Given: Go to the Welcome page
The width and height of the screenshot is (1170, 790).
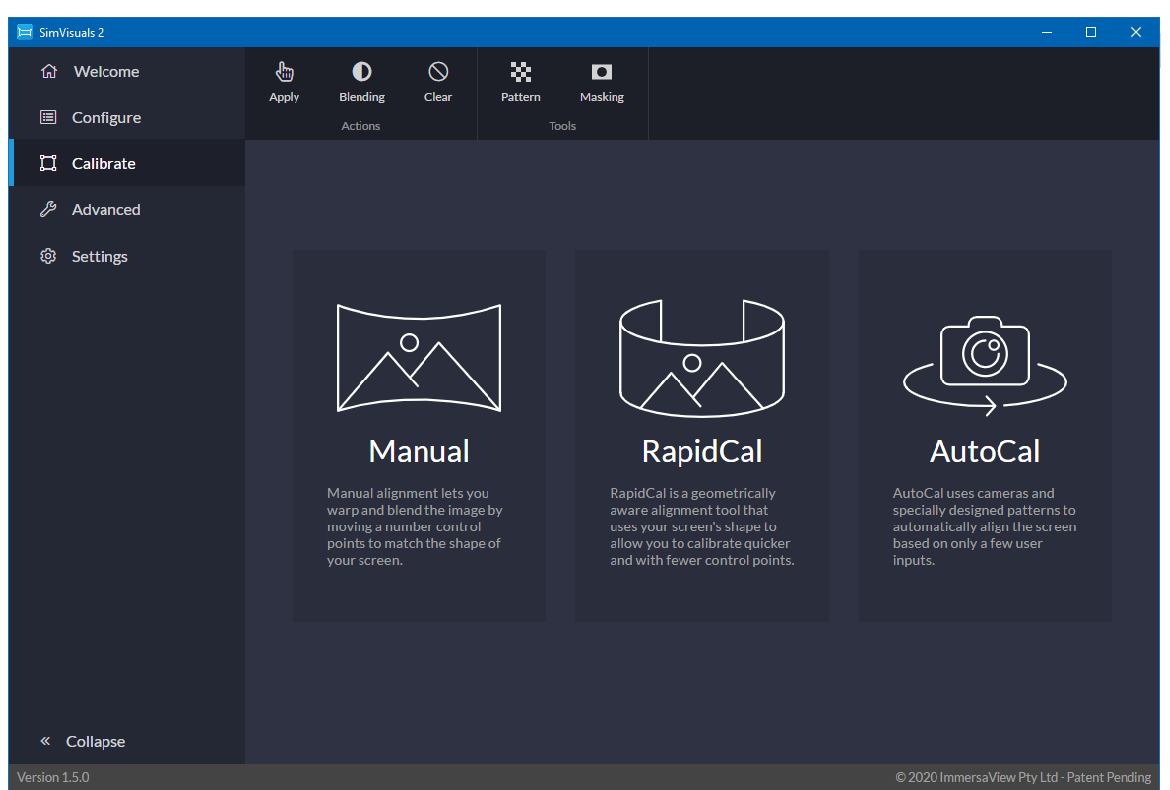Looking at the screenshot, I should tap(107, 72).
